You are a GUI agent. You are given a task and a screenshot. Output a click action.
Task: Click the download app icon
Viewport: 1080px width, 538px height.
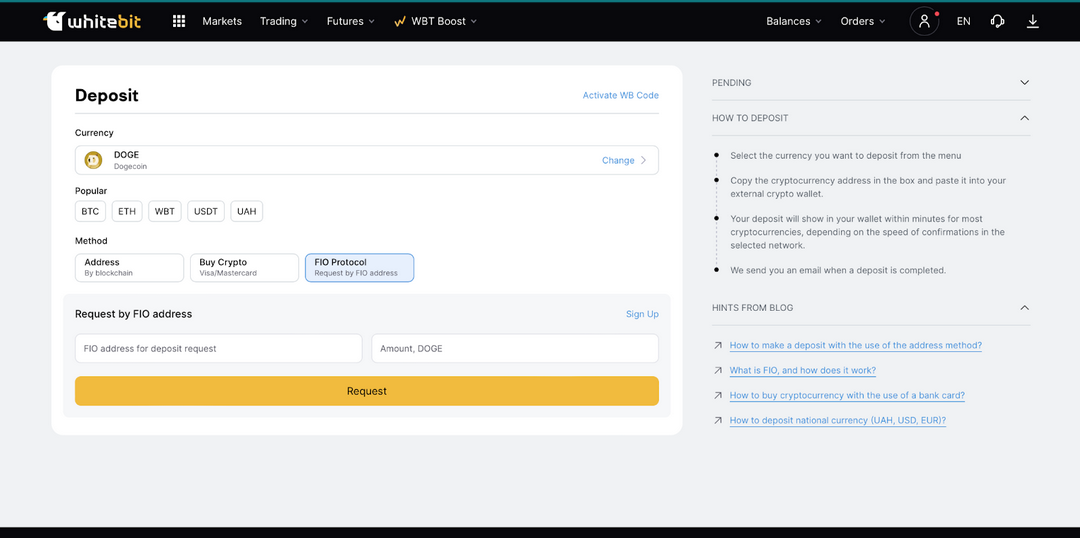(1033, 21)
